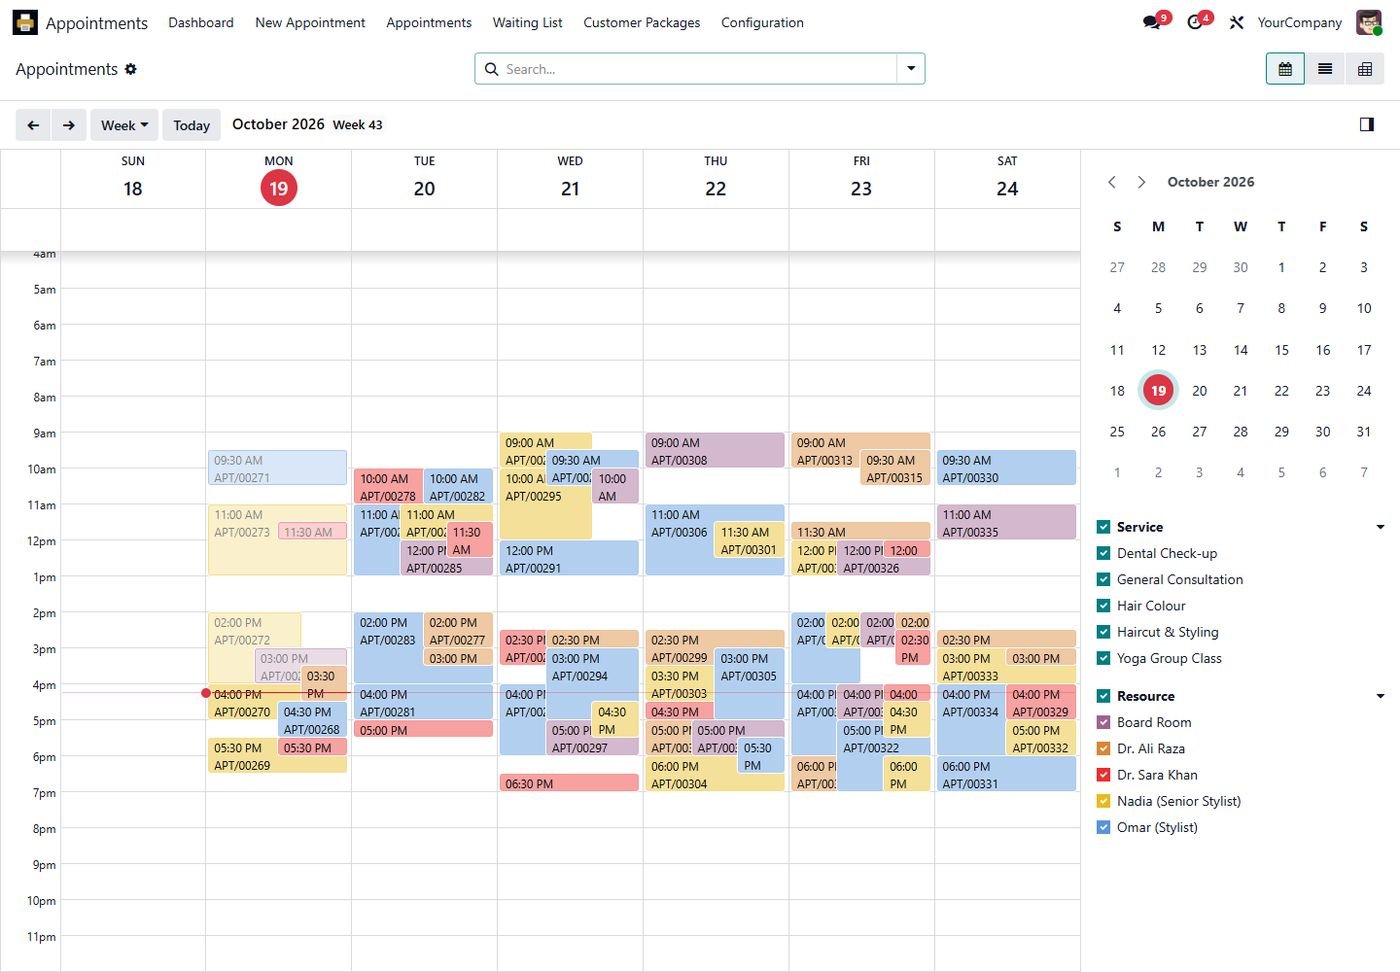Open Thursday's 11:30 AM APT/00301 appointment
Viewport: 1400px width, 972px height.
pos(749,540)
